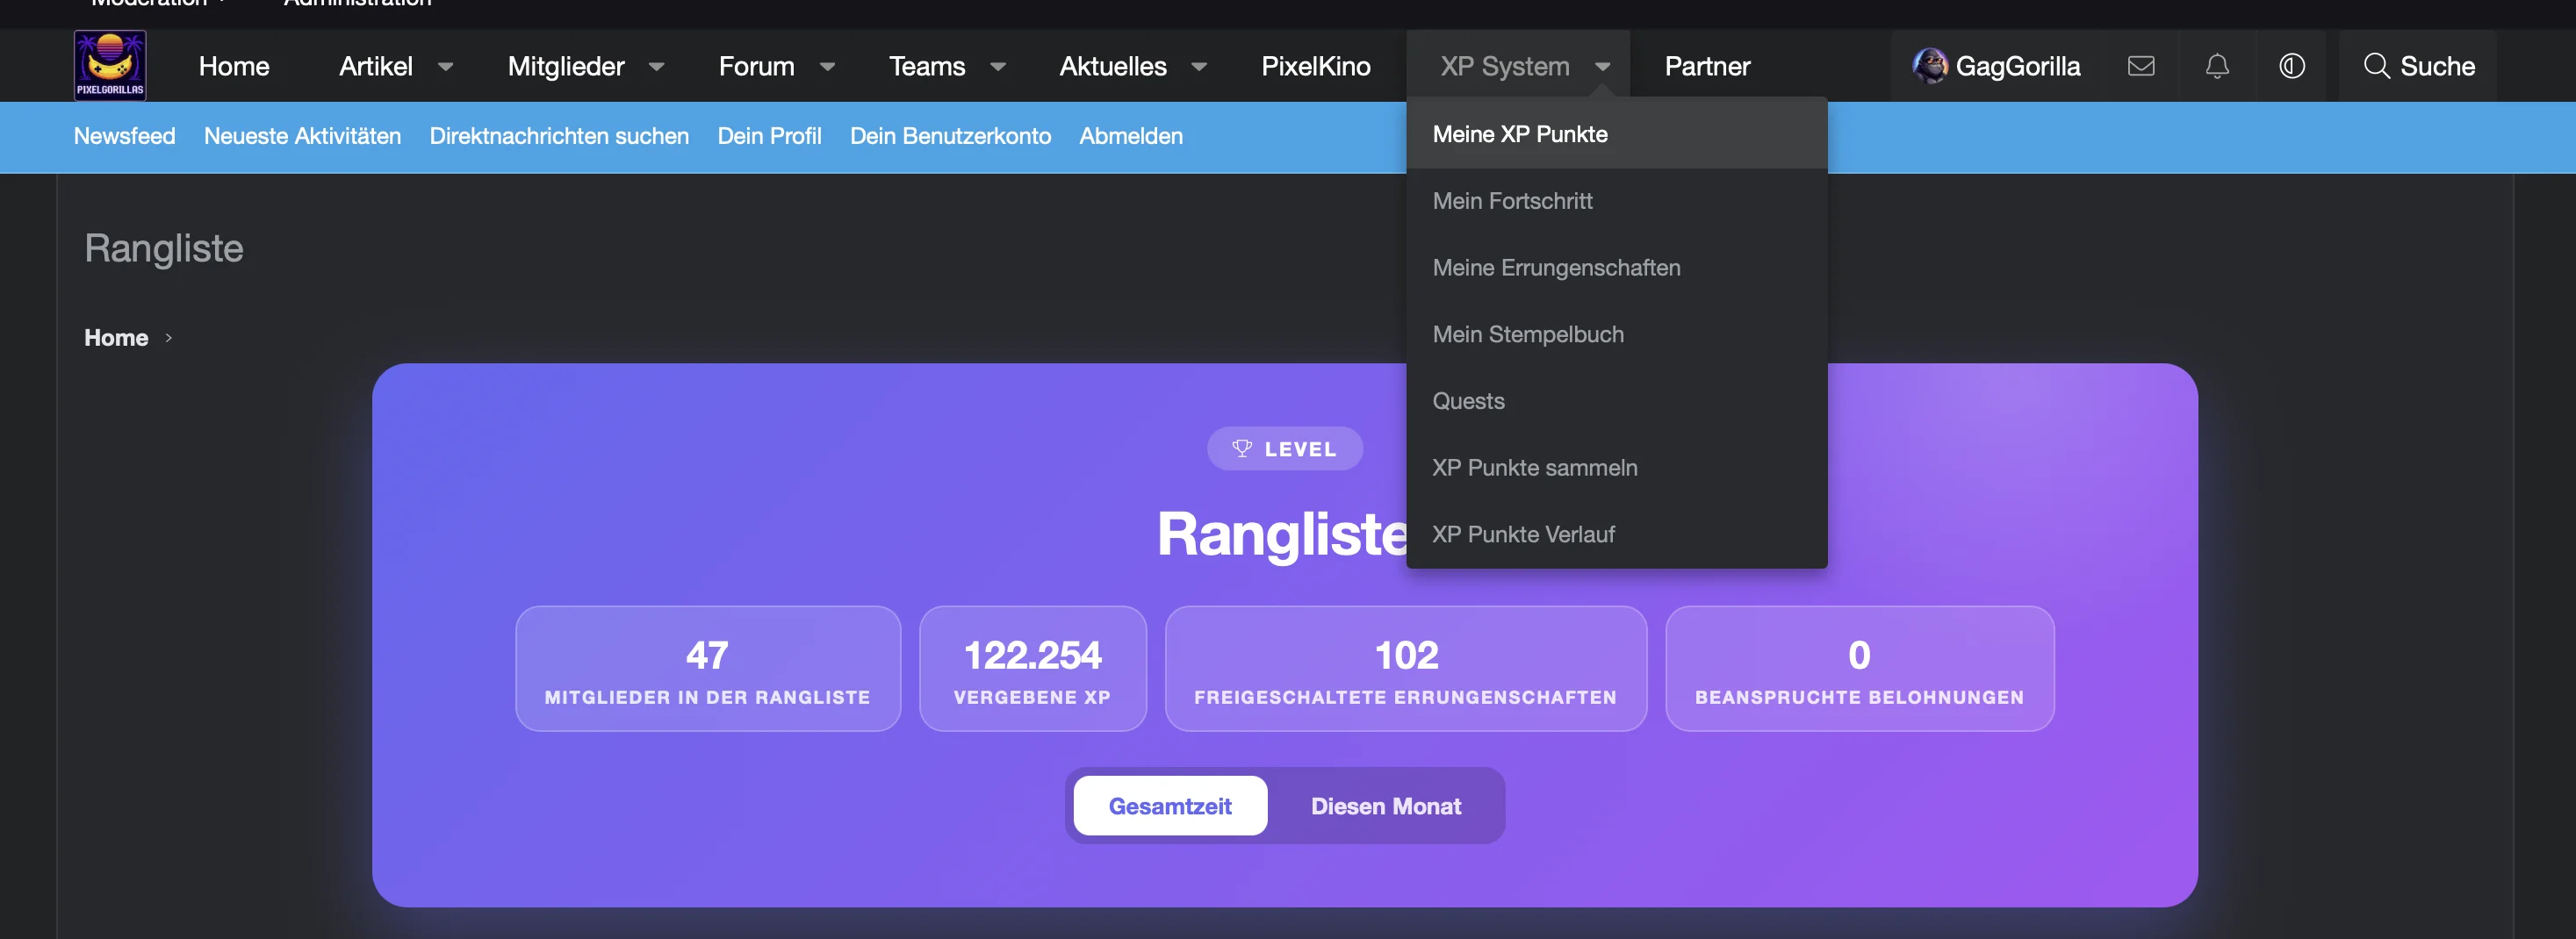Open the envelope messages icon
The image size is (2576, 939).
click(2140, 66)
